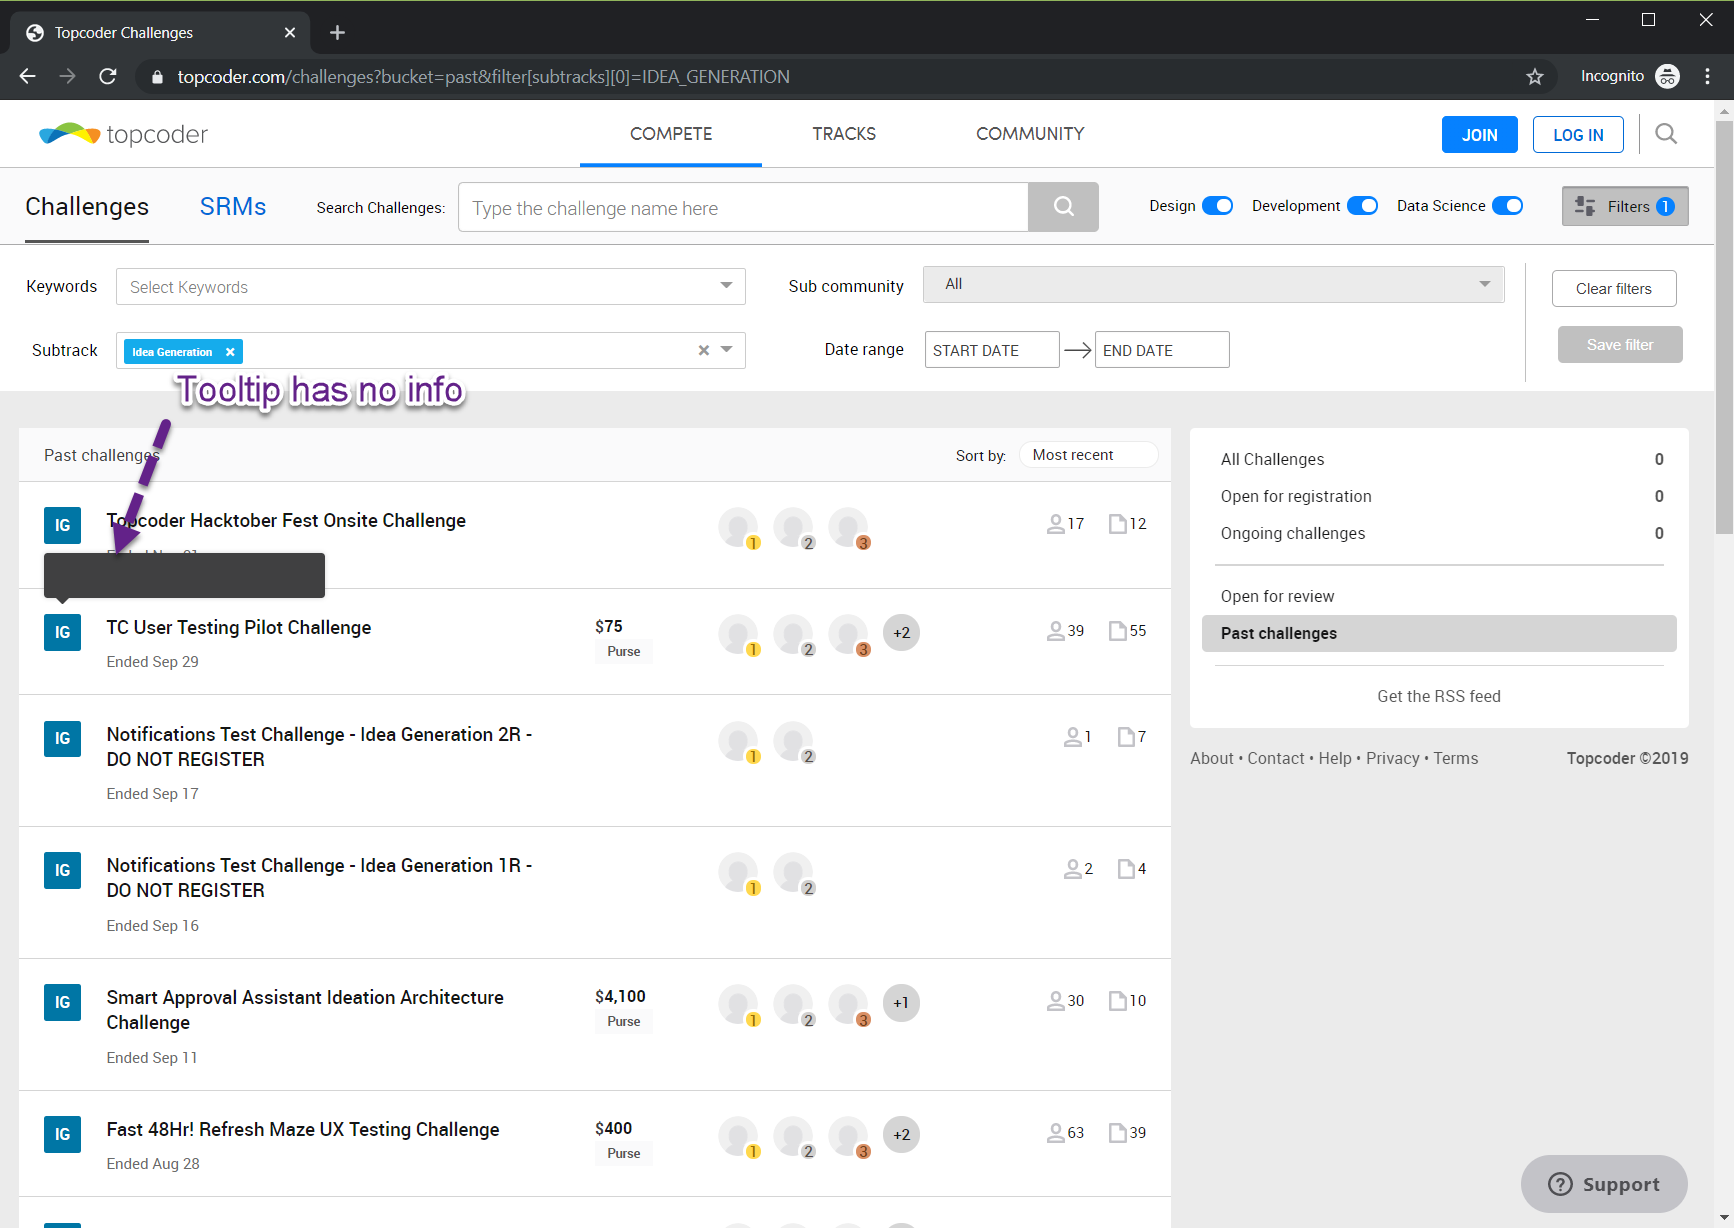View site security lock info

pos(156,77)
